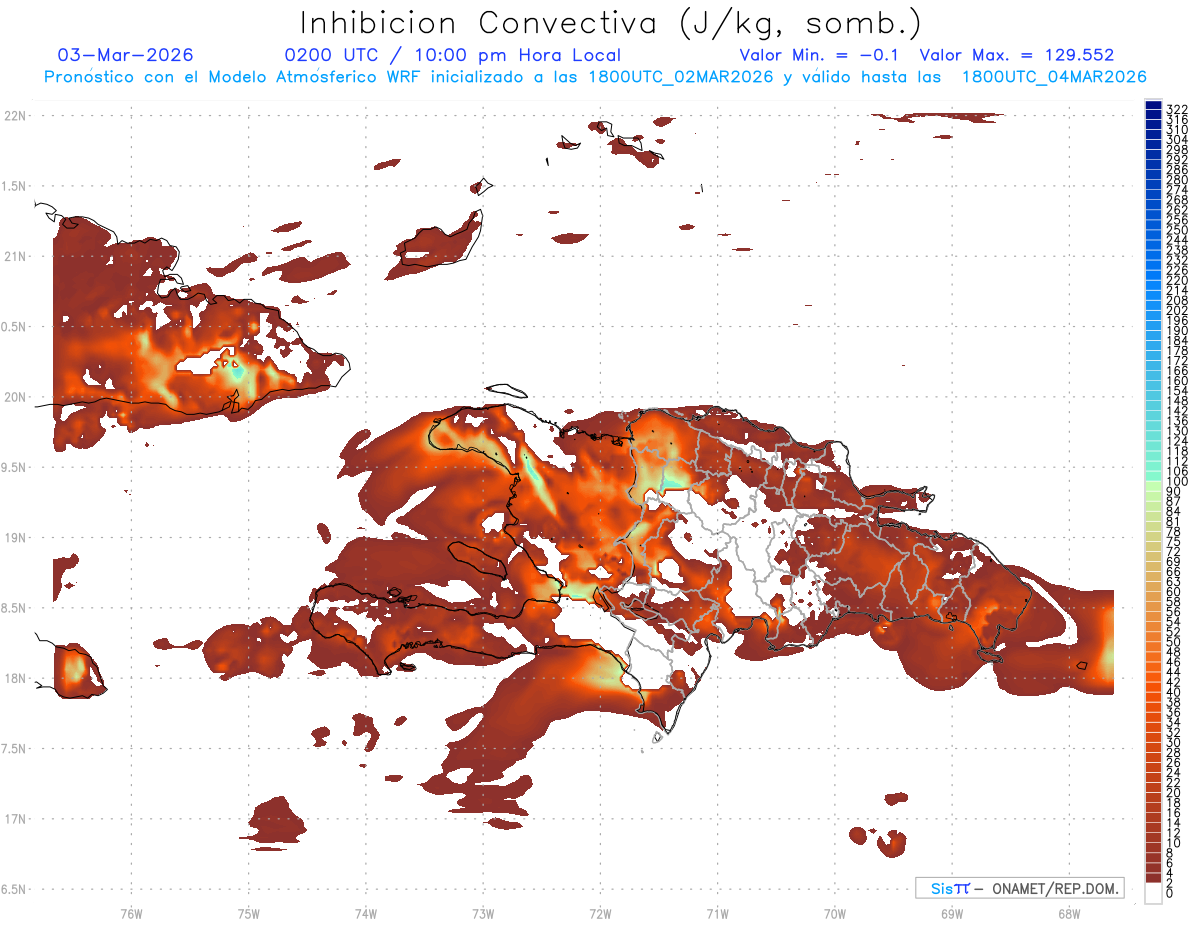Click the "22N" latitude label
This screenshot has width=1200, height=927.
[15, 116]
